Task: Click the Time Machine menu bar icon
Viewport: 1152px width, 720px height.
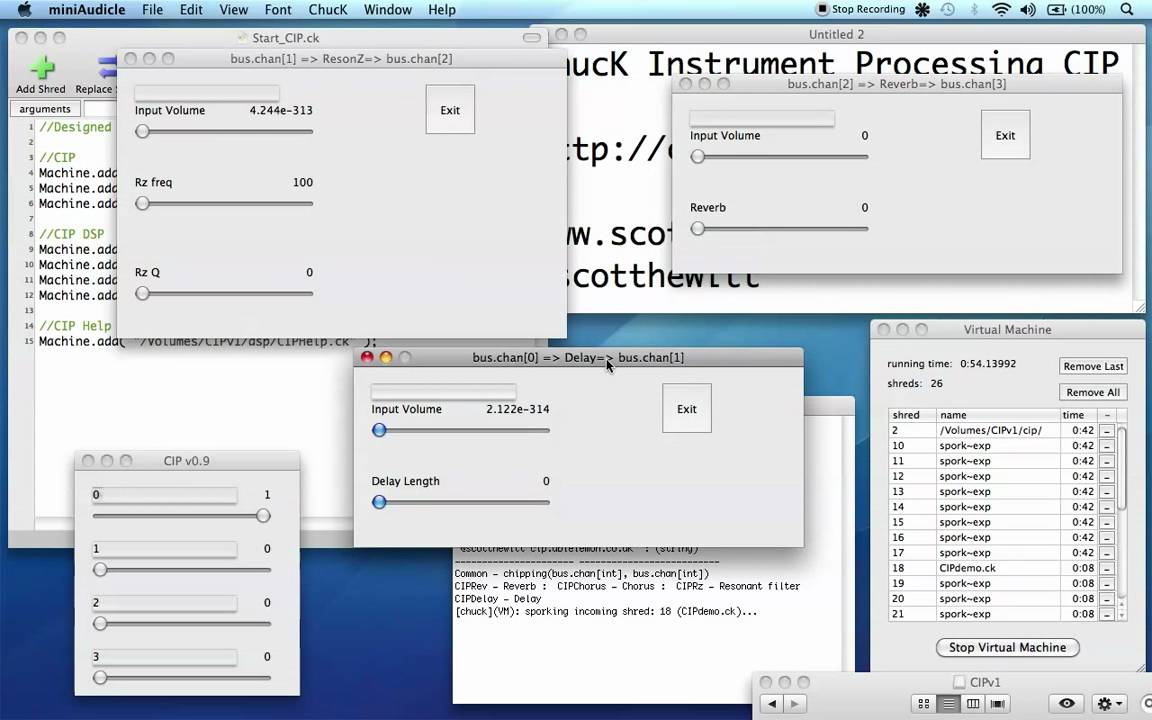Action: (x=948, y=10)
